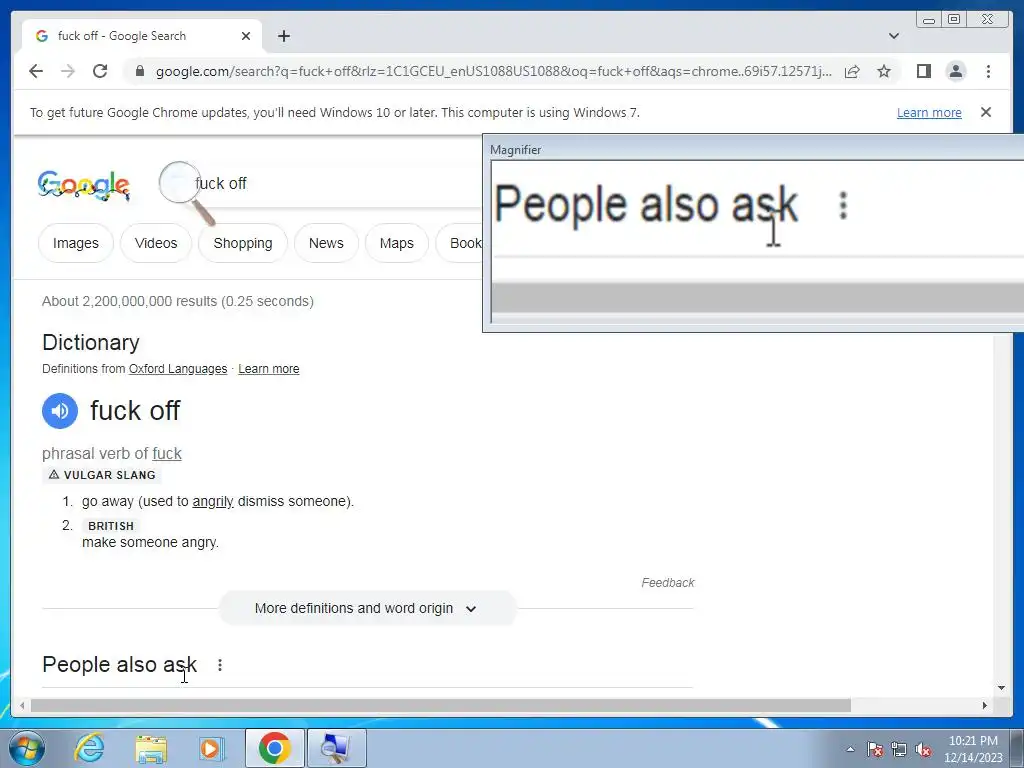
Task: Click the 'VULGAR SLANG' label
Action: click(103, 475)
